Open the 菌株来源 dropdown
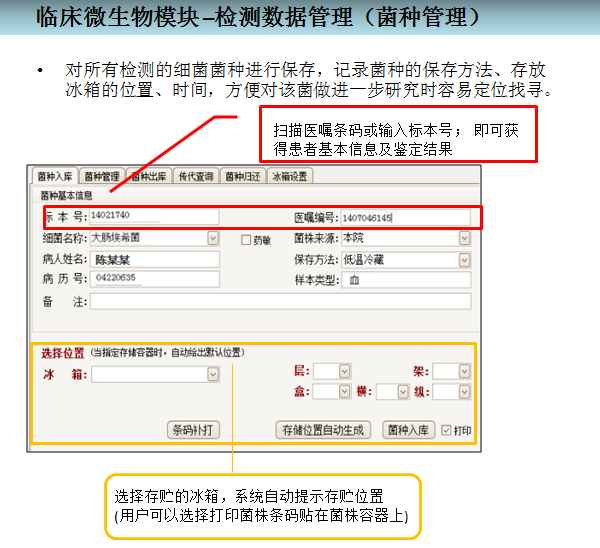Screen dimensions: 600x548 464,239
